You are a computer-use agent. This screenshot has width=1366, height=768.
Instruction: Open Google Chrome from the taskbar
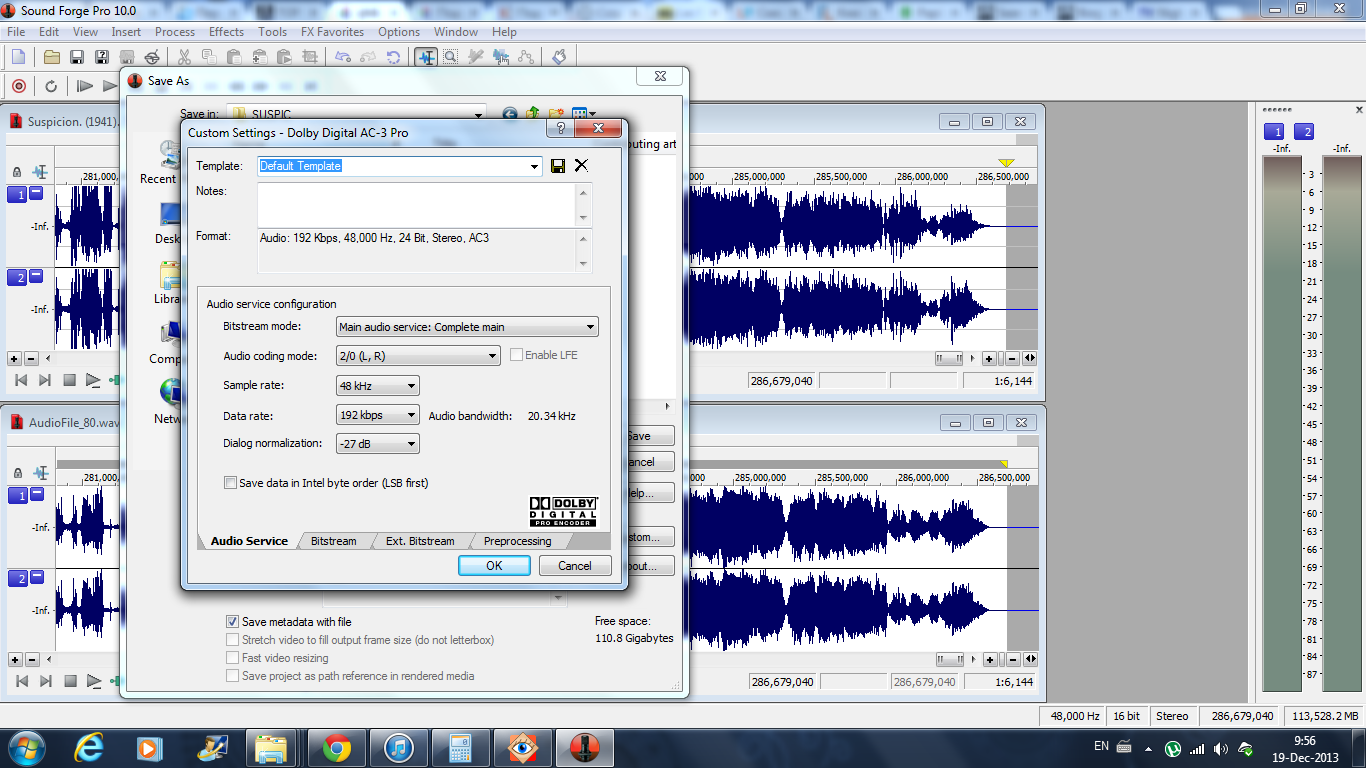click(337, 748)
